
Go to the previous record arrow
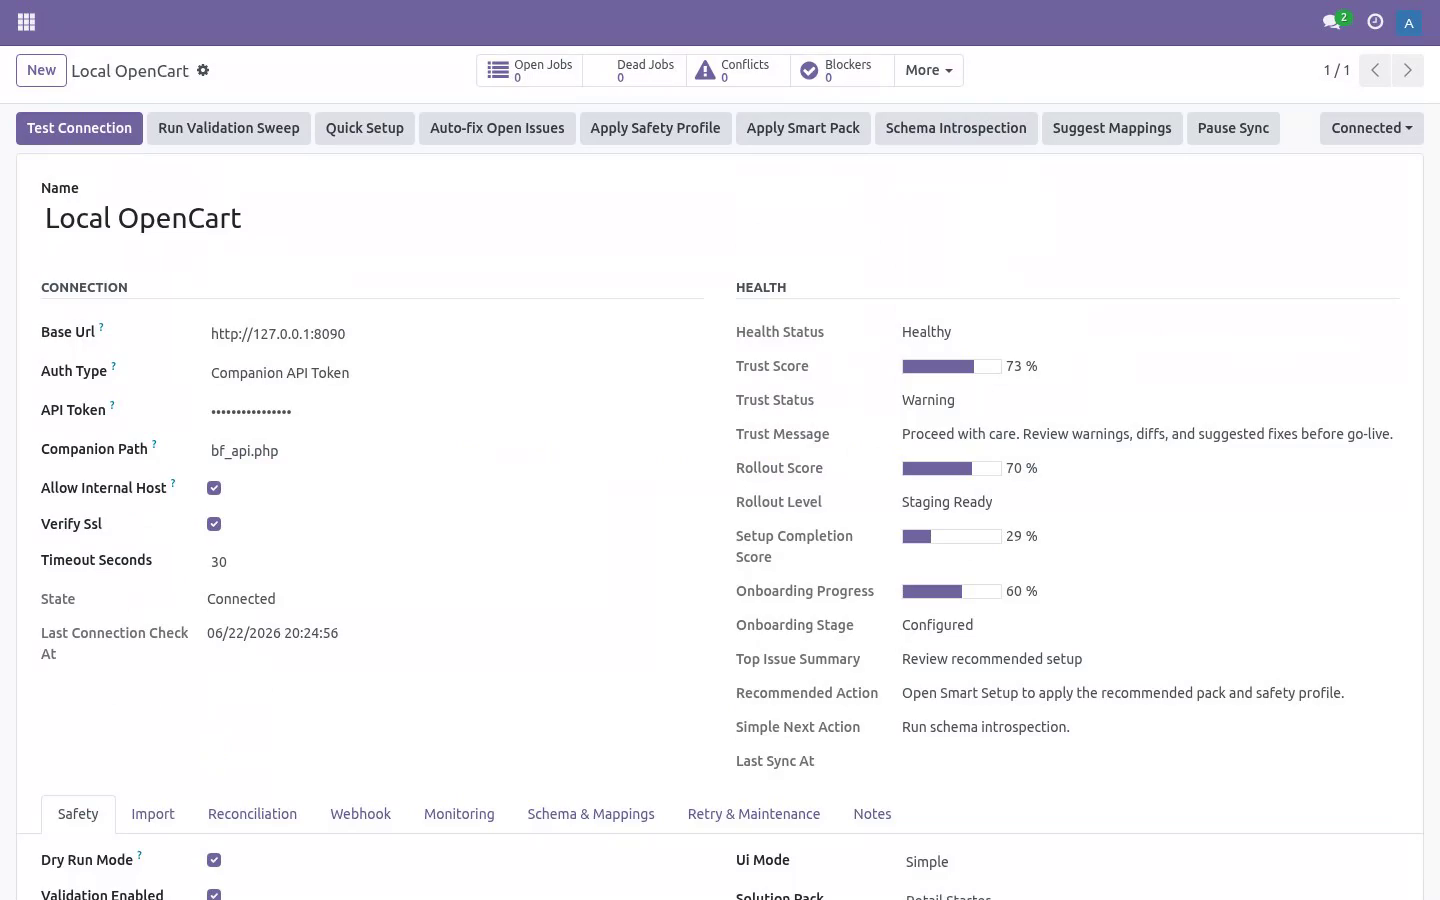click(x=1375, y=70)
